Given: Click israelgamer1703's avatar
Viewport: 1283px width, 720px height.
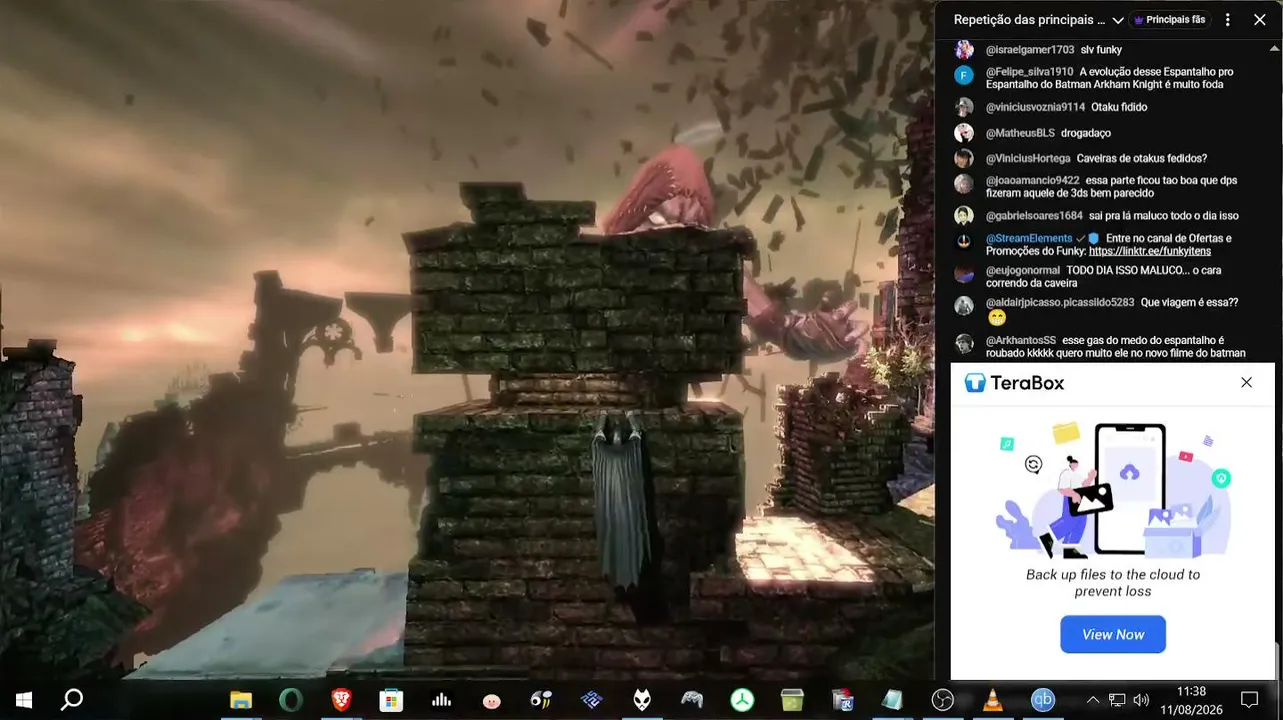Looking at the screenshot, I should coord(964,50).
